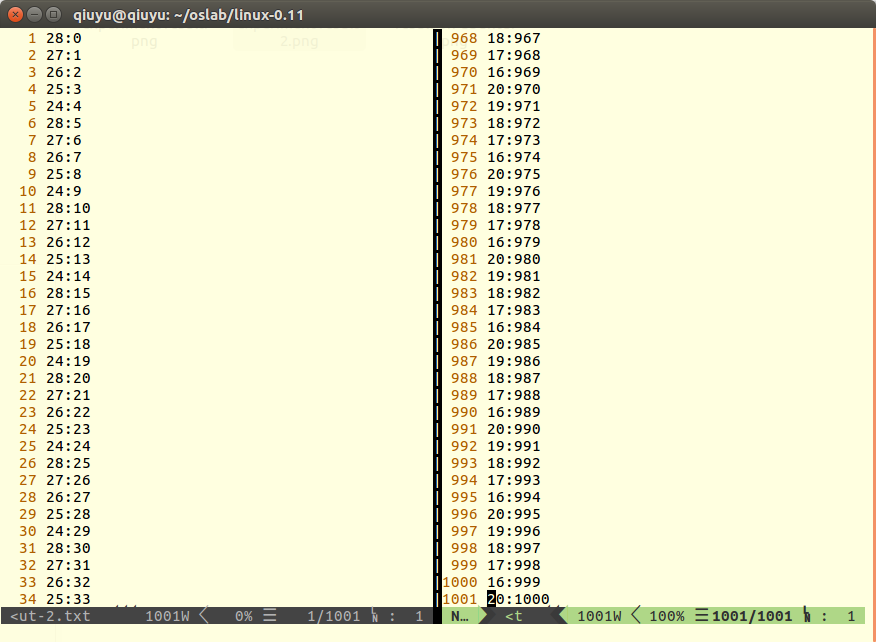Image resolution: width=876 pixels, height=642 pixels.
Task: Click the hamburger icon beside 1001/1001
Action: click(x=701, y=616)
